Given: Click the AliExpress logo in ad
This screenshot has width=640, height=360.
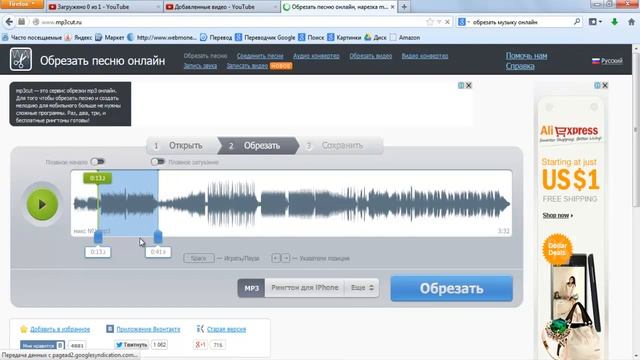Looking at the screenshot, I should 570,131.
